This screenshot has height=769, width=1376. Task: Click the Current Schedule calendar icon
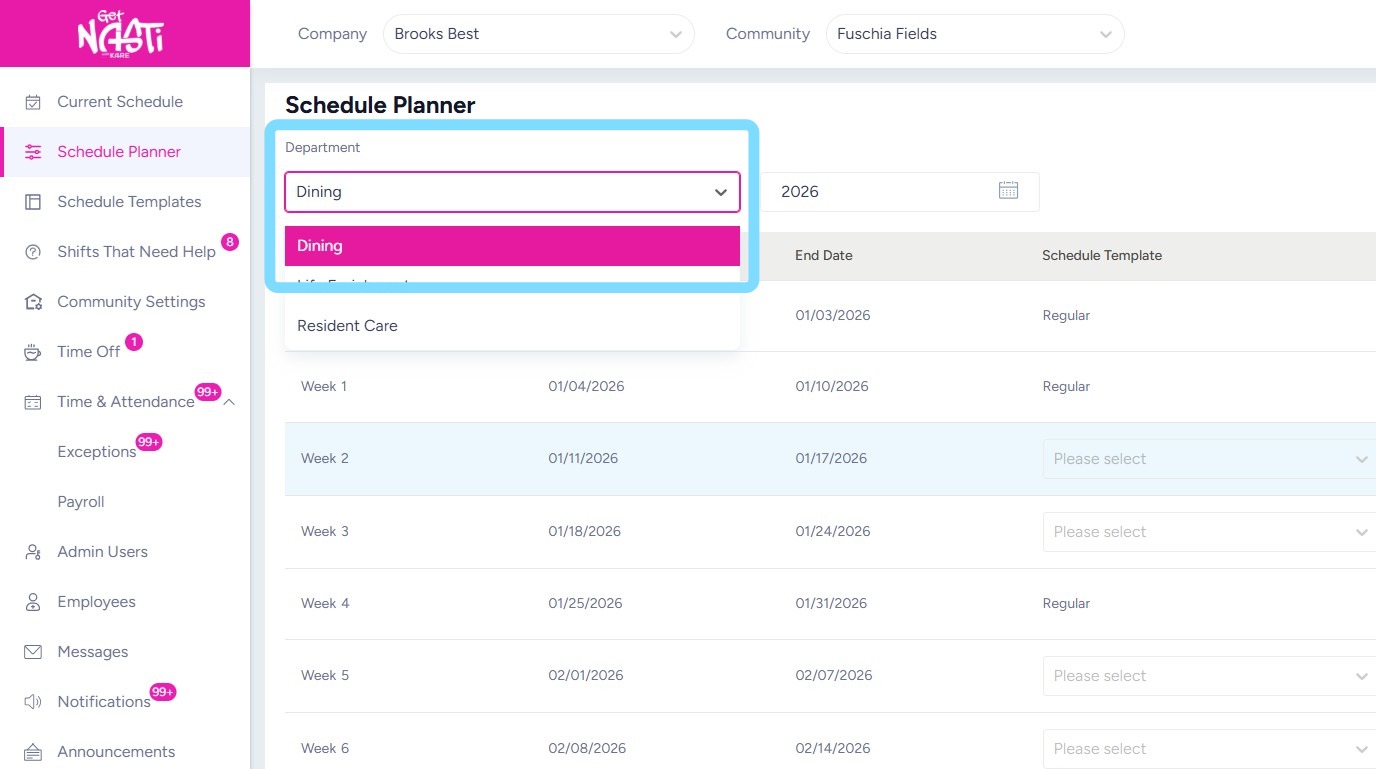[x=33, y=102]
